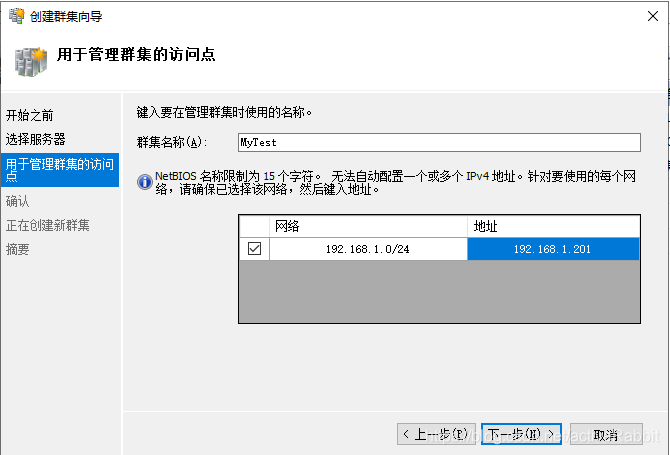Image resolution: width=670 pixels, height=455 pixels.
Task: Select the 192.168.1.201 address cell
Action: [x=553, y=249]
